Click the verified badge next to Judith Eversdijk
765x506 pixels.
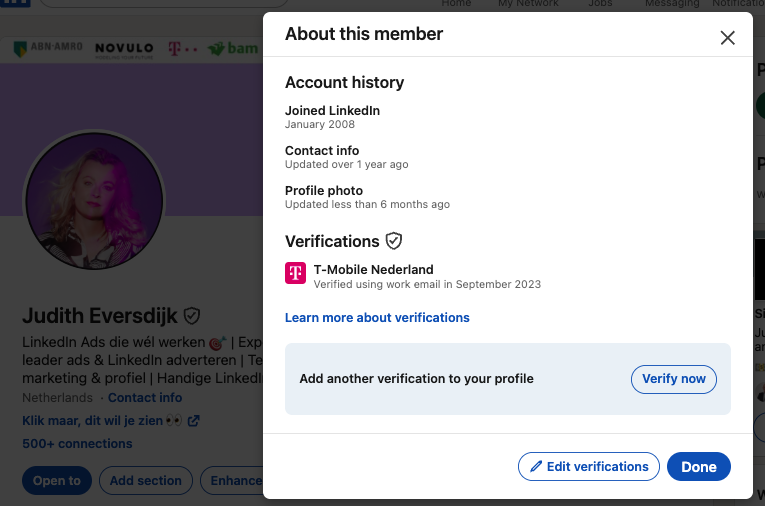(x=192, y=316)
